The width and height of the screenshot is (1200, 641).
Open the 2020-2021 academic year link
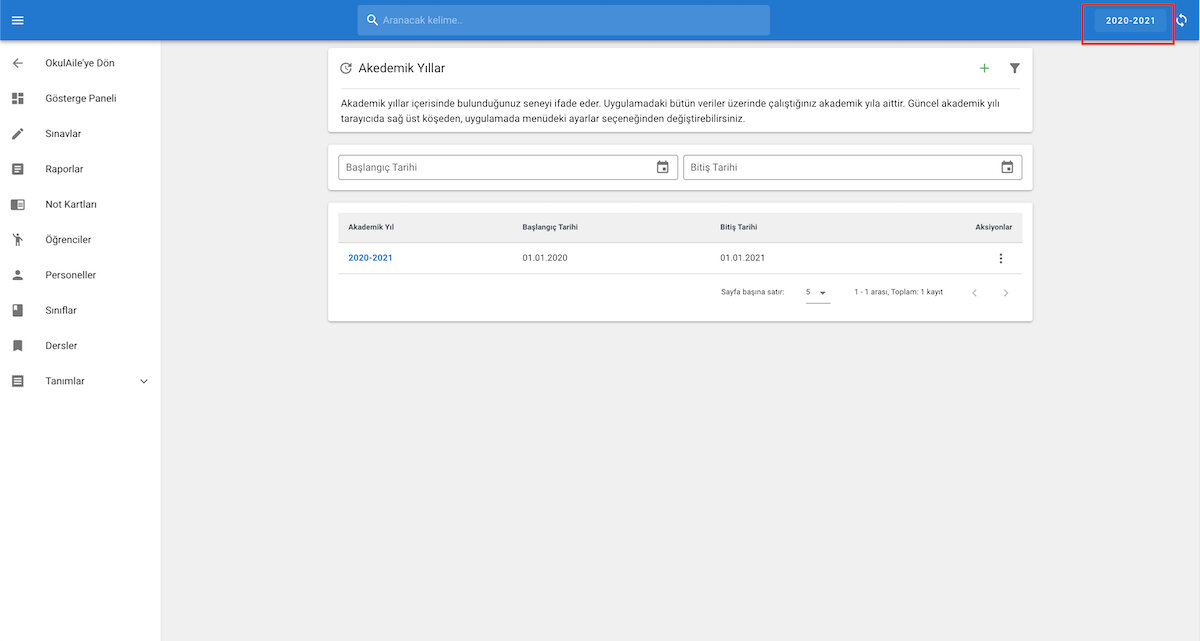click(371, 258)
